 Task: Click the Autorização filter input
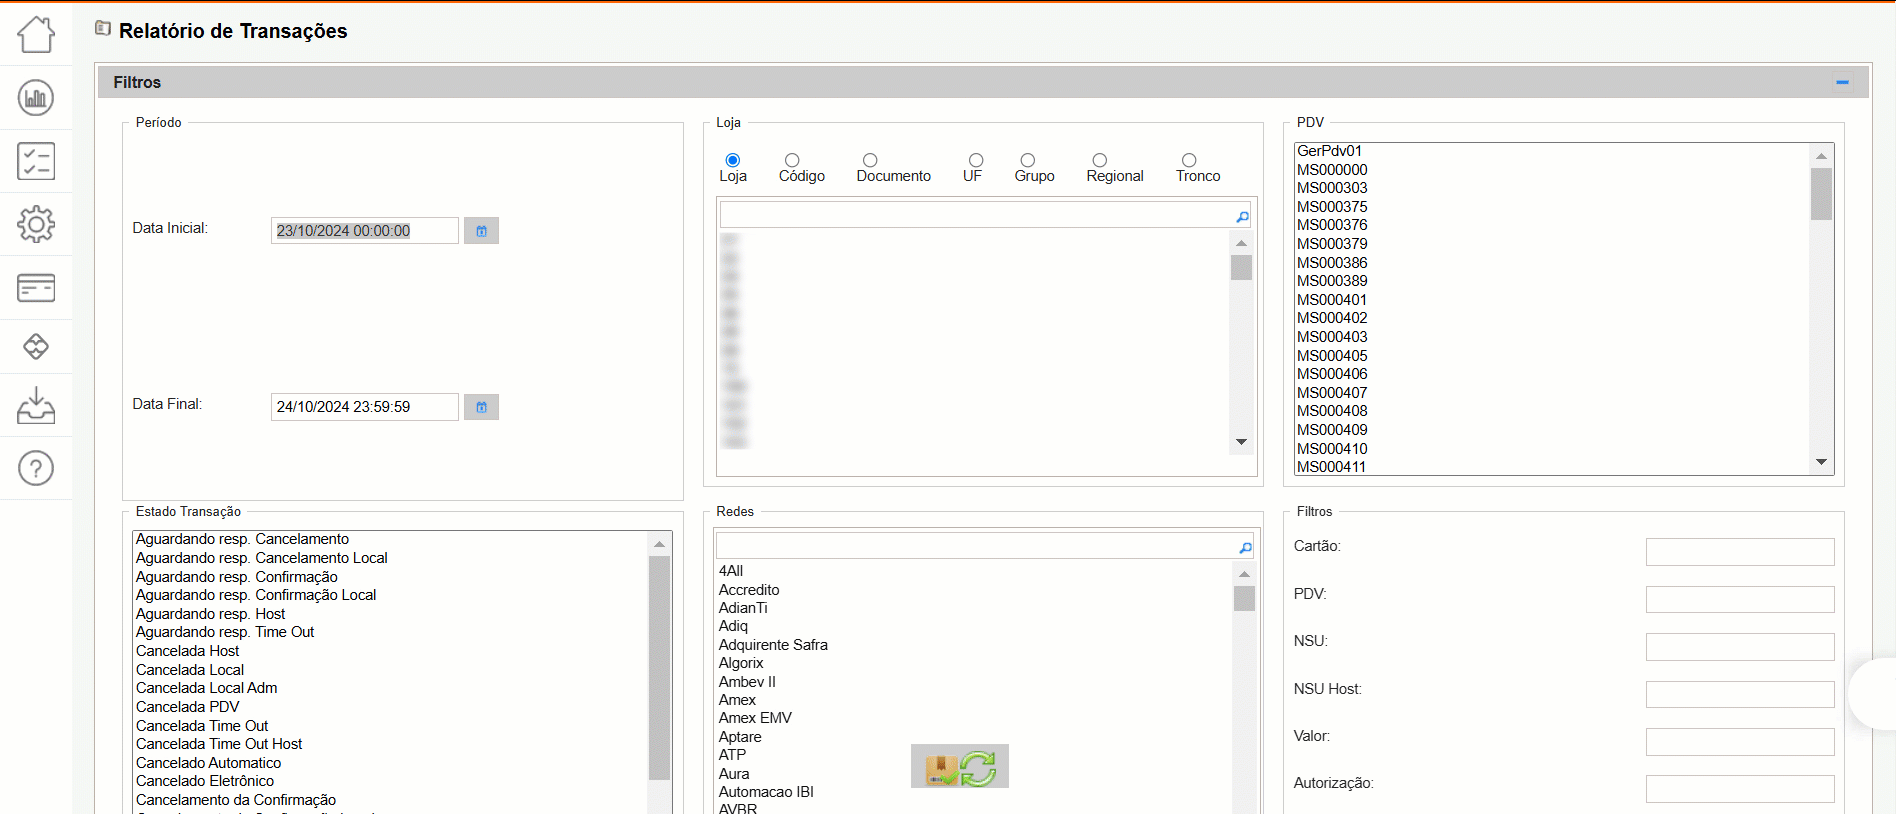(1740, 789)
